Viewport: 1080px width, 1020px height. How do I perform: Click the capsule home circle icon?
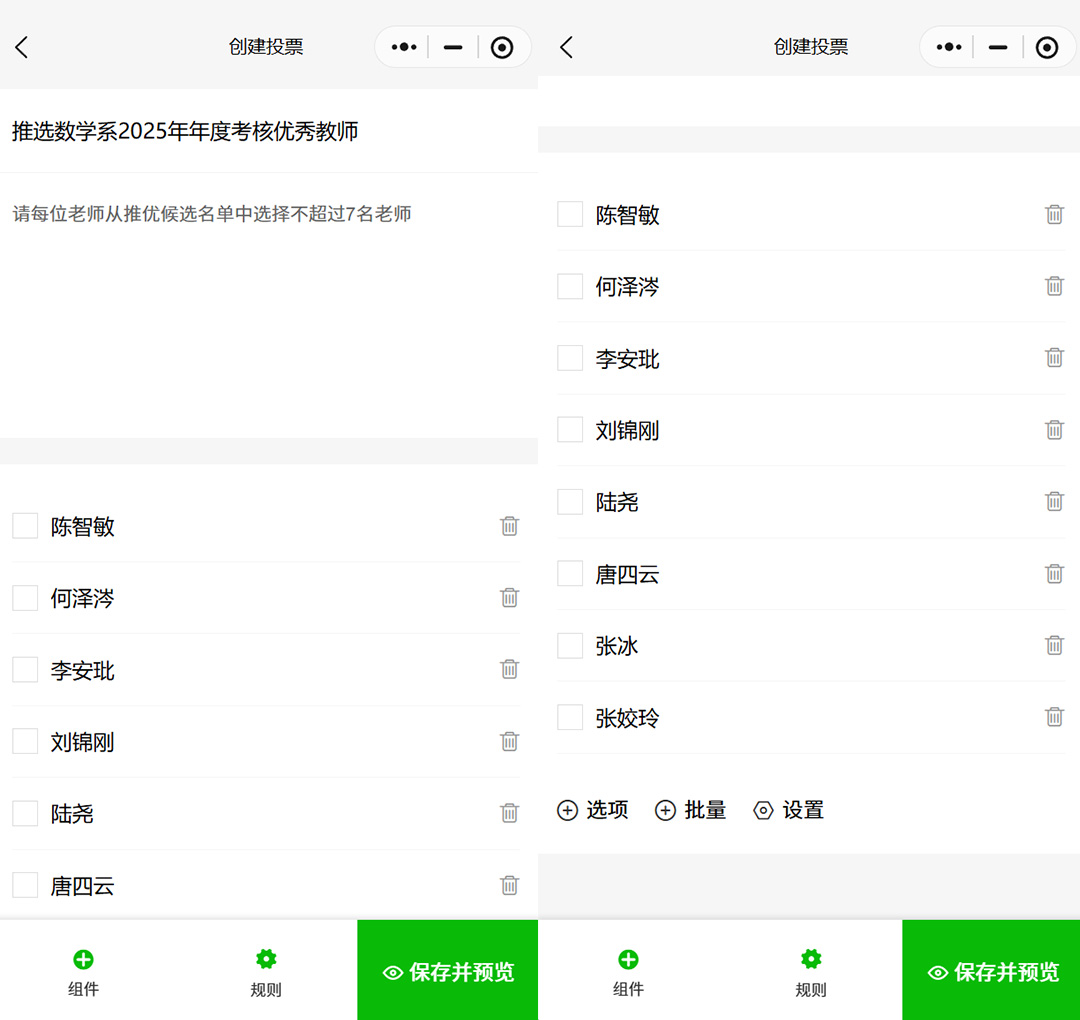[x=1046, y=46]
